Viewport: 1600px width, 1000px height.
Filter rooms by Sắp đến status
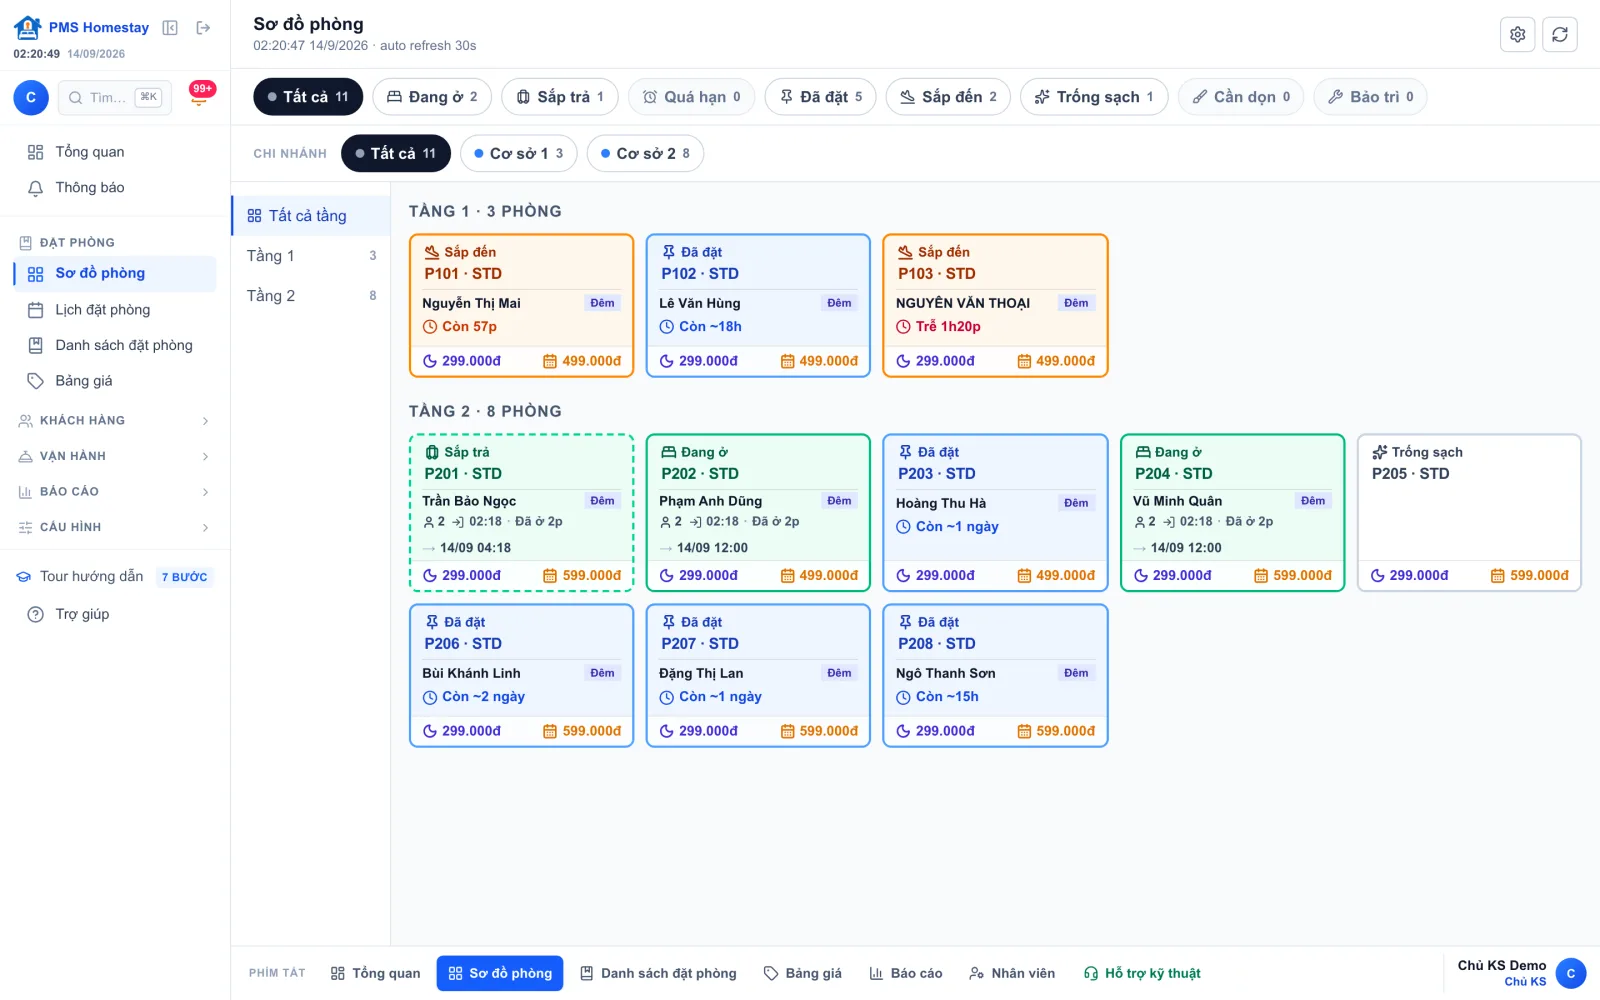948,97
